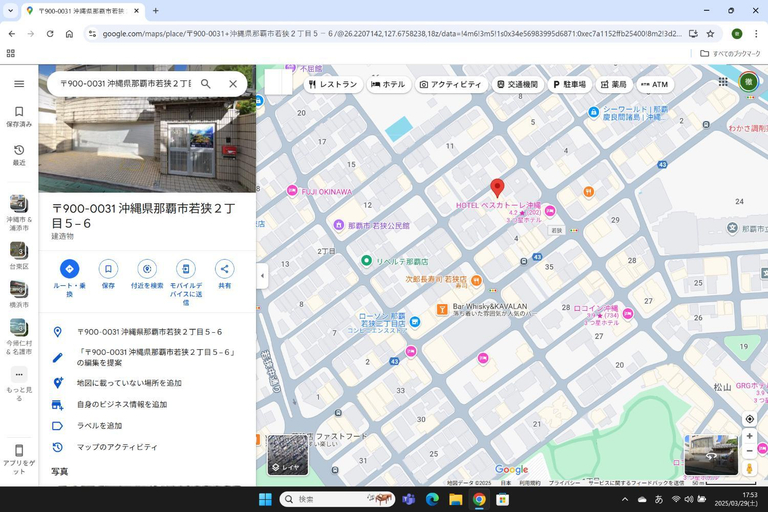Show hidden icons in system tray
Screen dimensions: 768x512
pyautogui.click(x=624, y=499)
